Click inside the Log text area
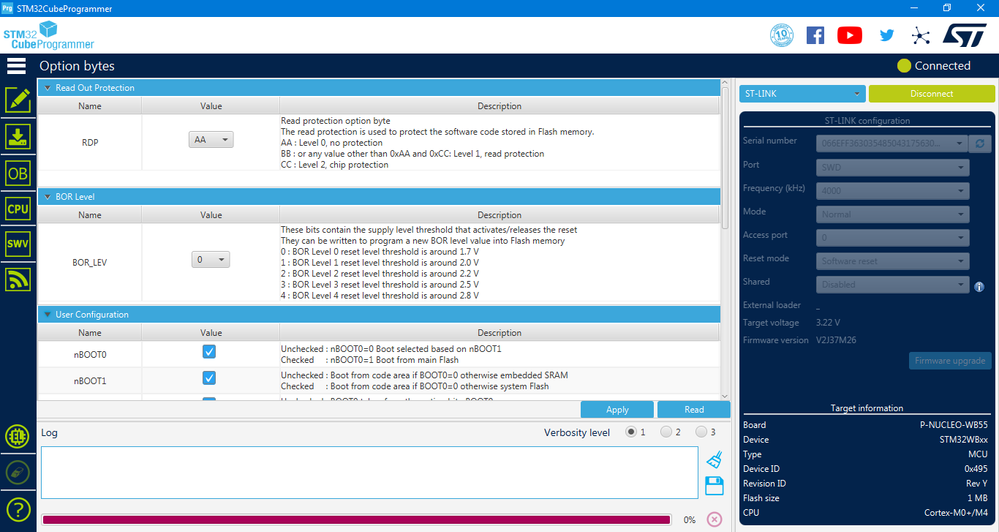Image resolution: width=999 pixels, height=532 pixels. (370, 472)
